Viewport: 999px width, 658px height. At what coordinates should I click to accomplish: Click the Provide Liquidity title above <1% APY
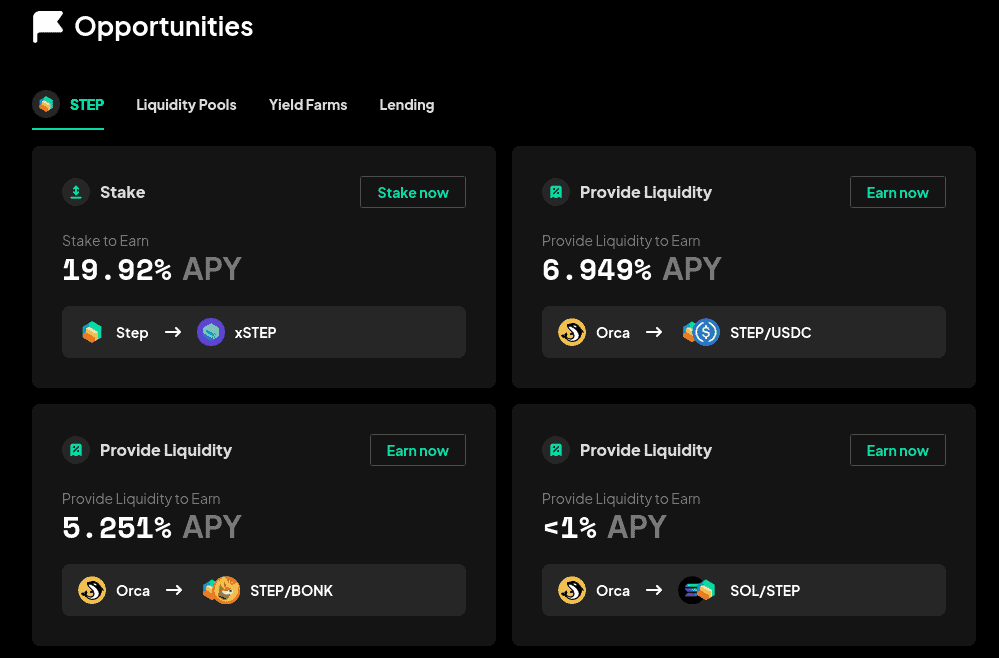(645, 450)
